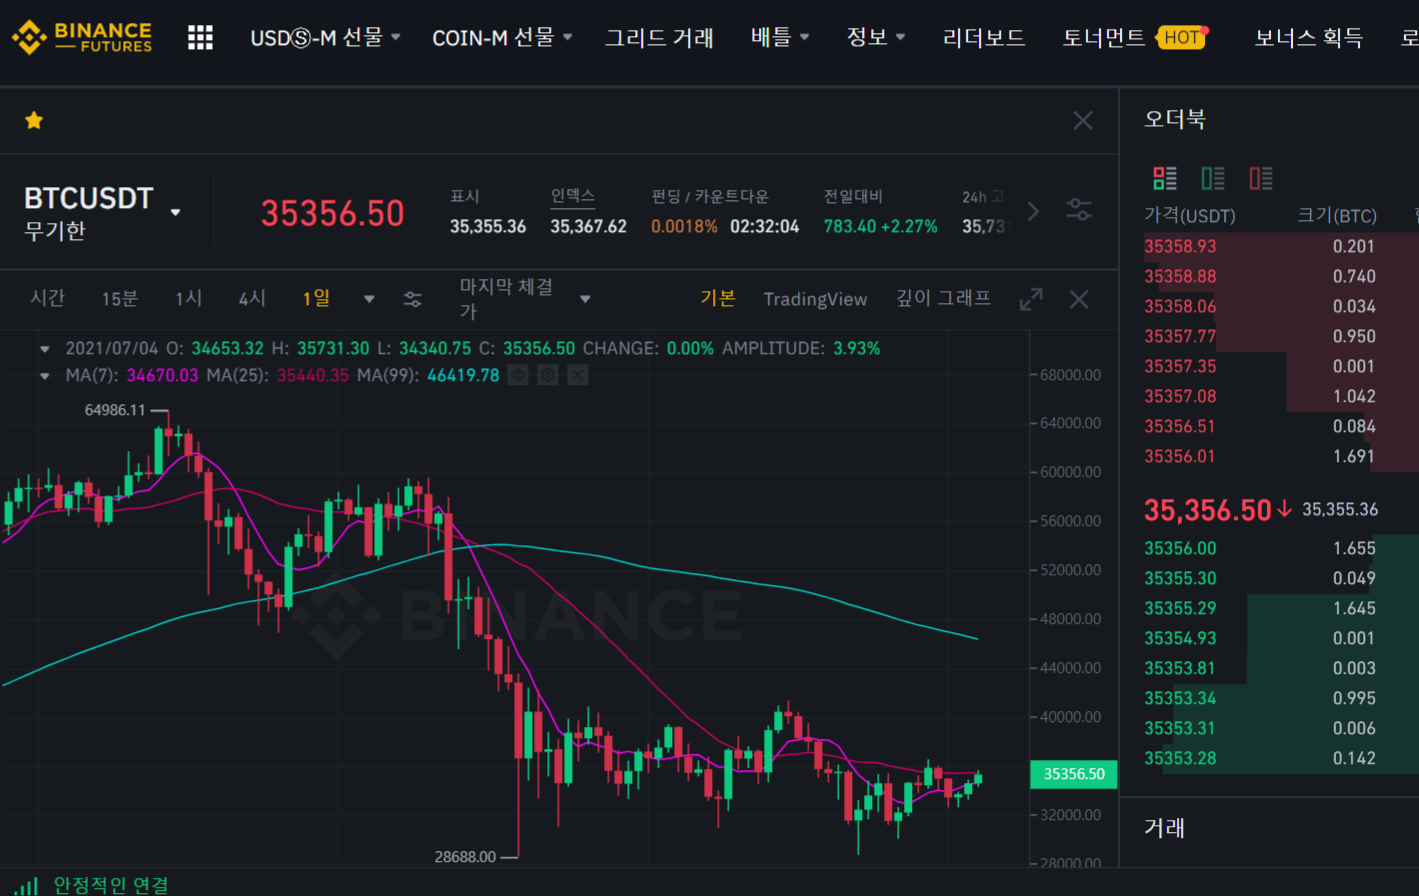Select ask price 35356.01 in order book
Viewport: 1419px width, 896px height.
coord(1180,456)
